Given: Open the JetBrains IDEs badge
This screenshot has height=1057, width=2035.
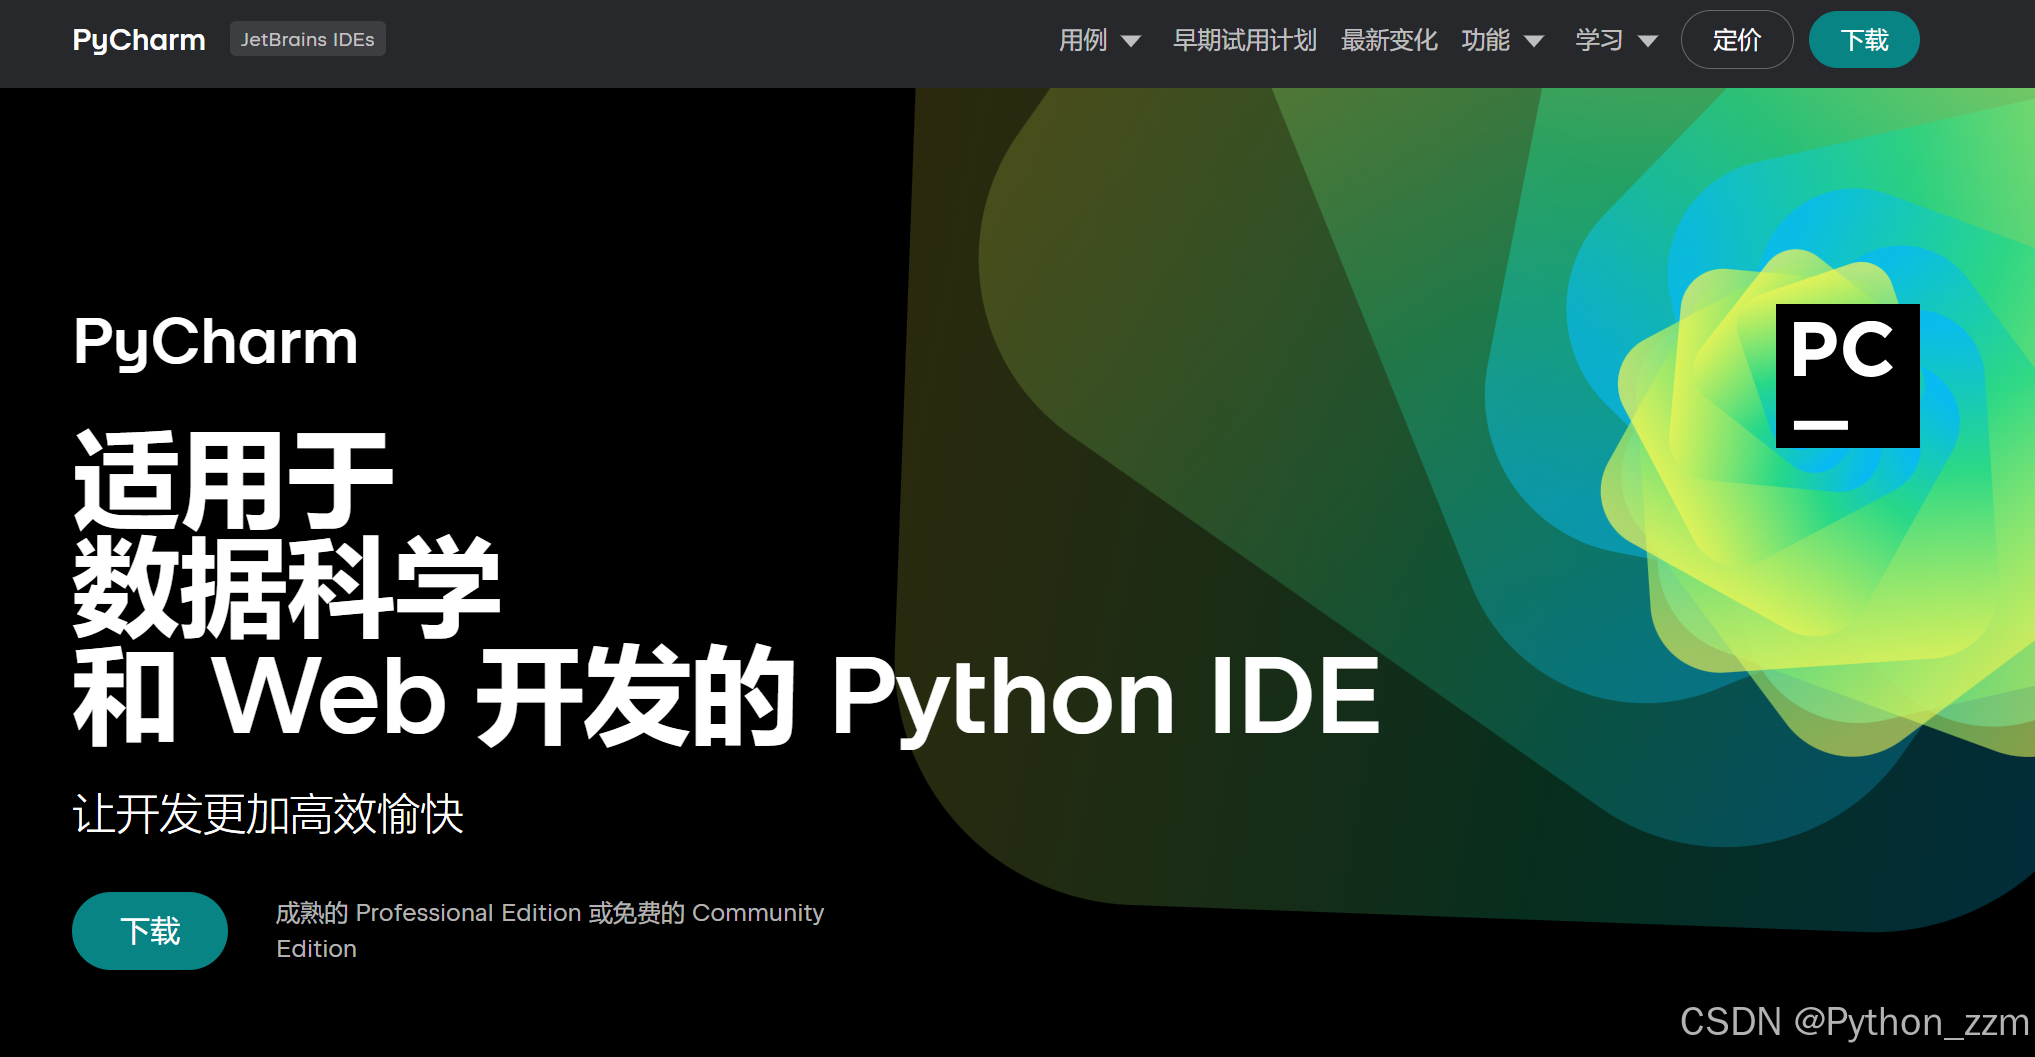Looking at the screenshot, I should [x=307, y=39].
